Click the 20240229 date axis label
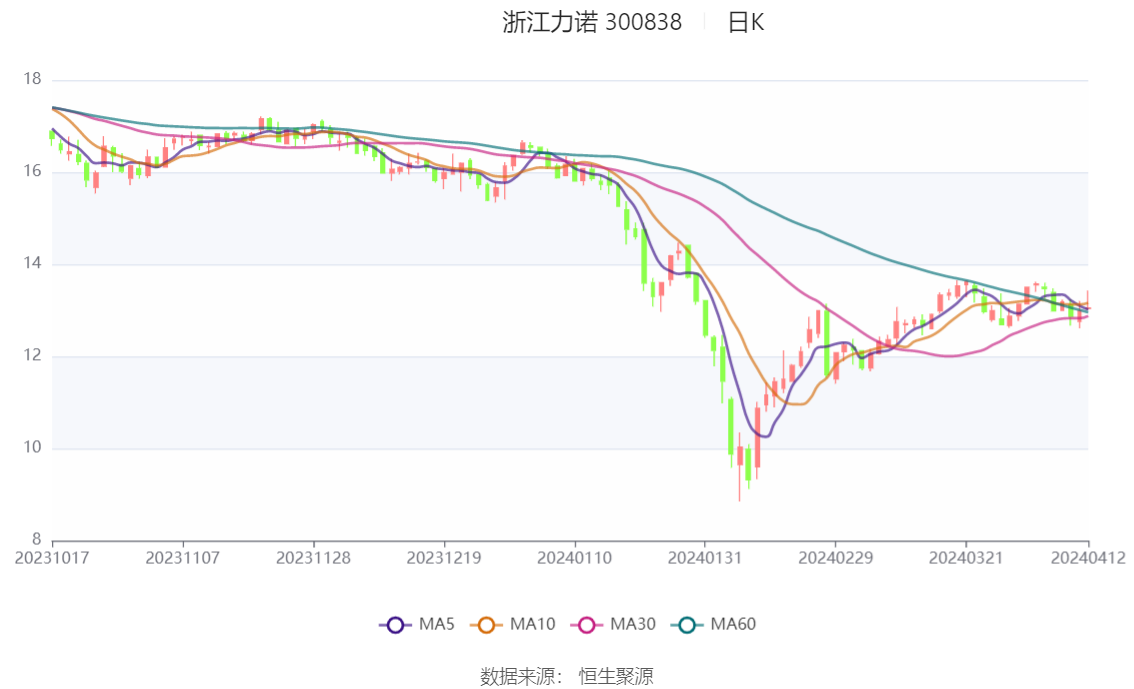 point(835,558)
